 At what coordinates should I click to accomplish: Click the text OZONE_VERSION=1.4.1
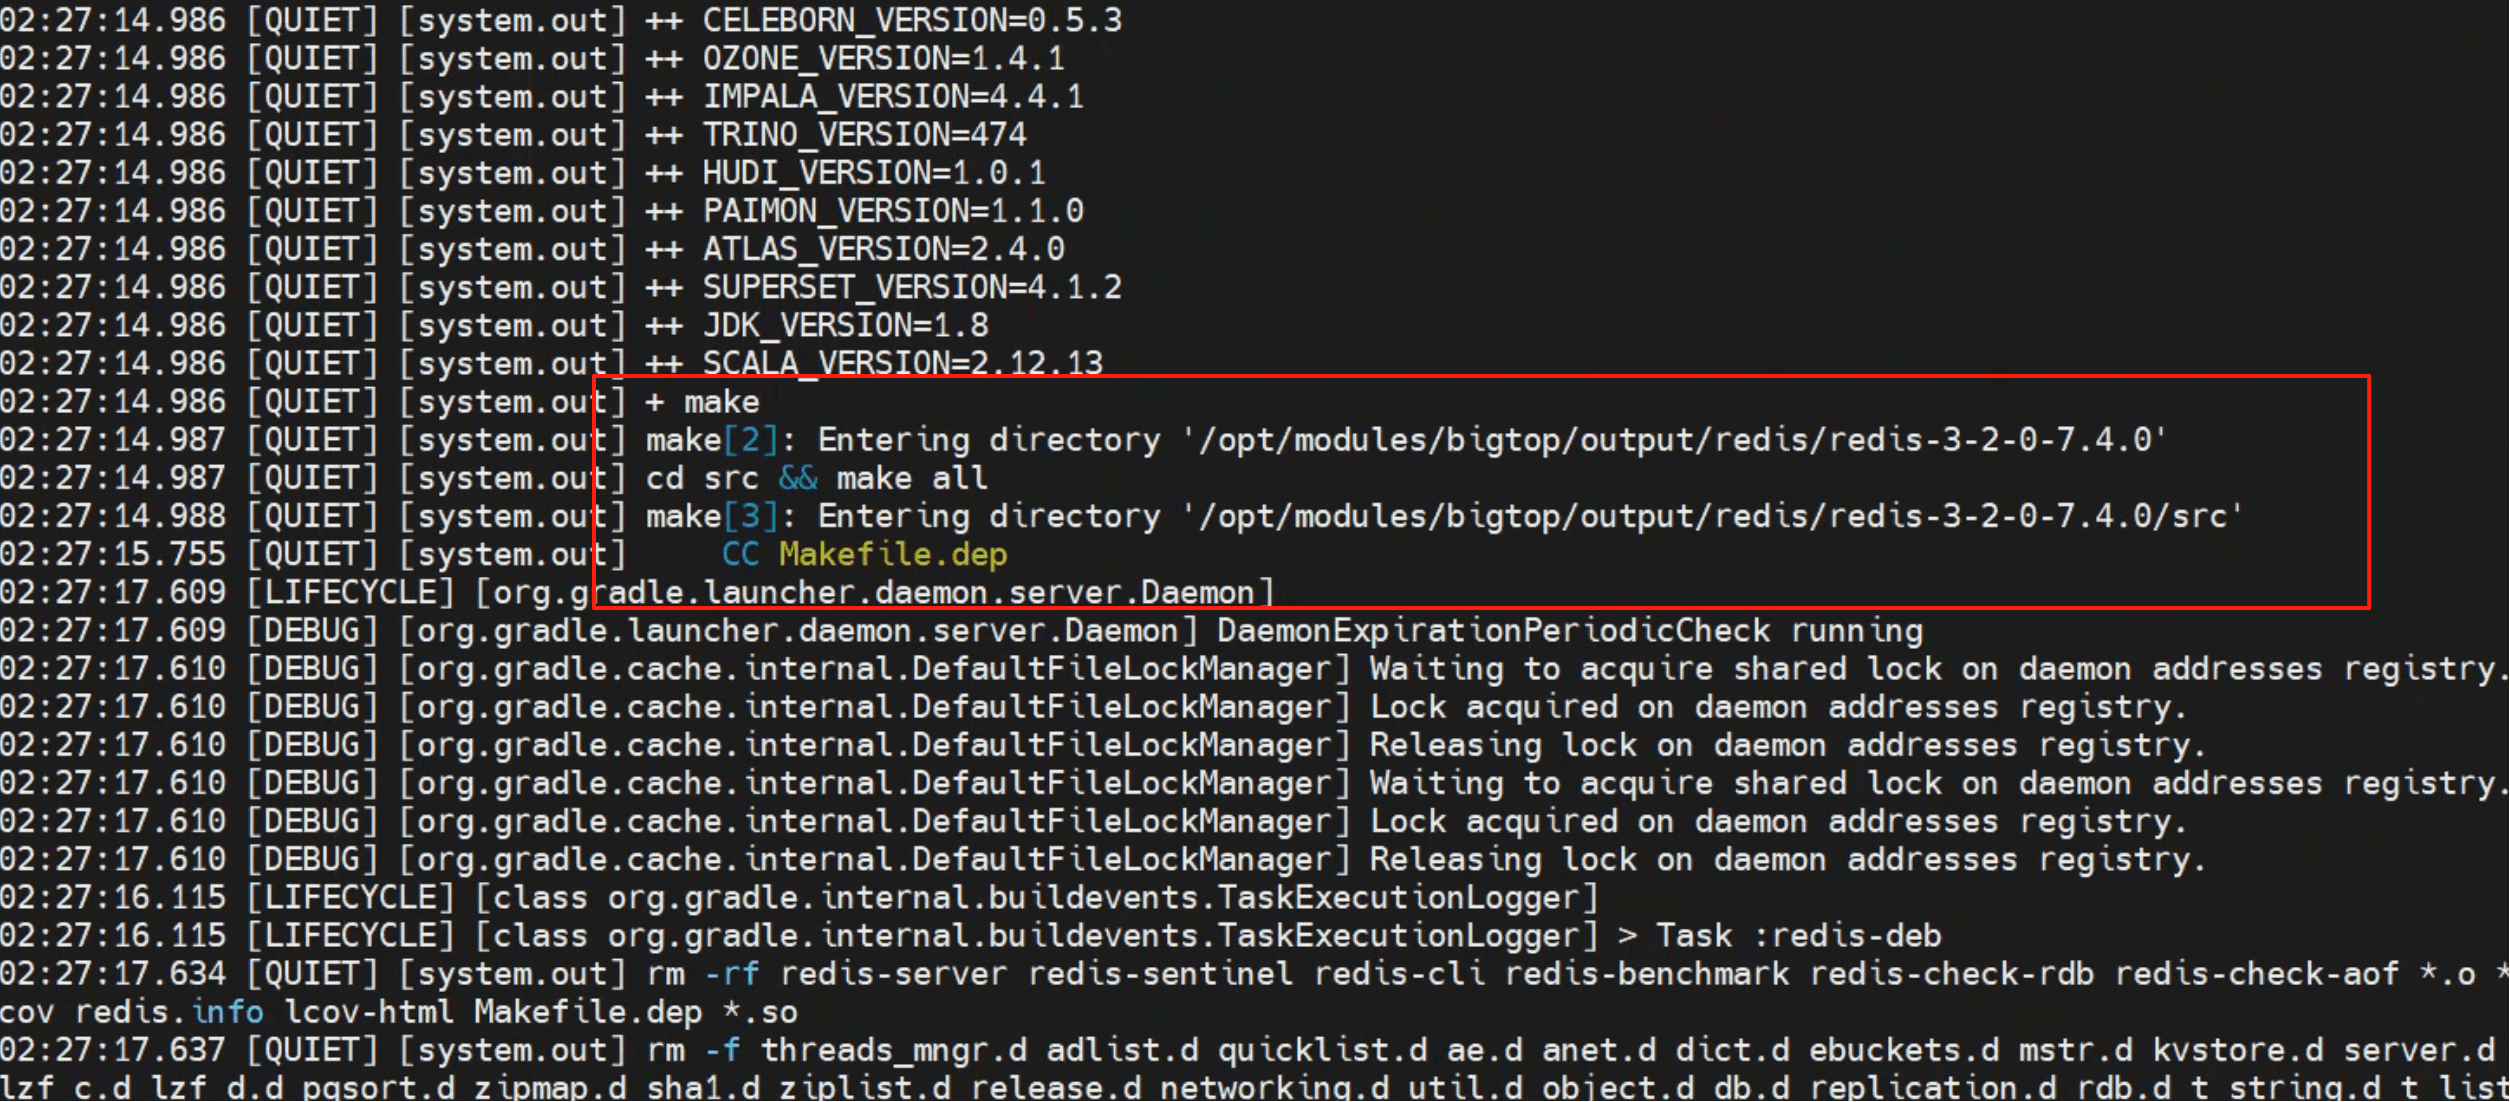coord(883,58)
